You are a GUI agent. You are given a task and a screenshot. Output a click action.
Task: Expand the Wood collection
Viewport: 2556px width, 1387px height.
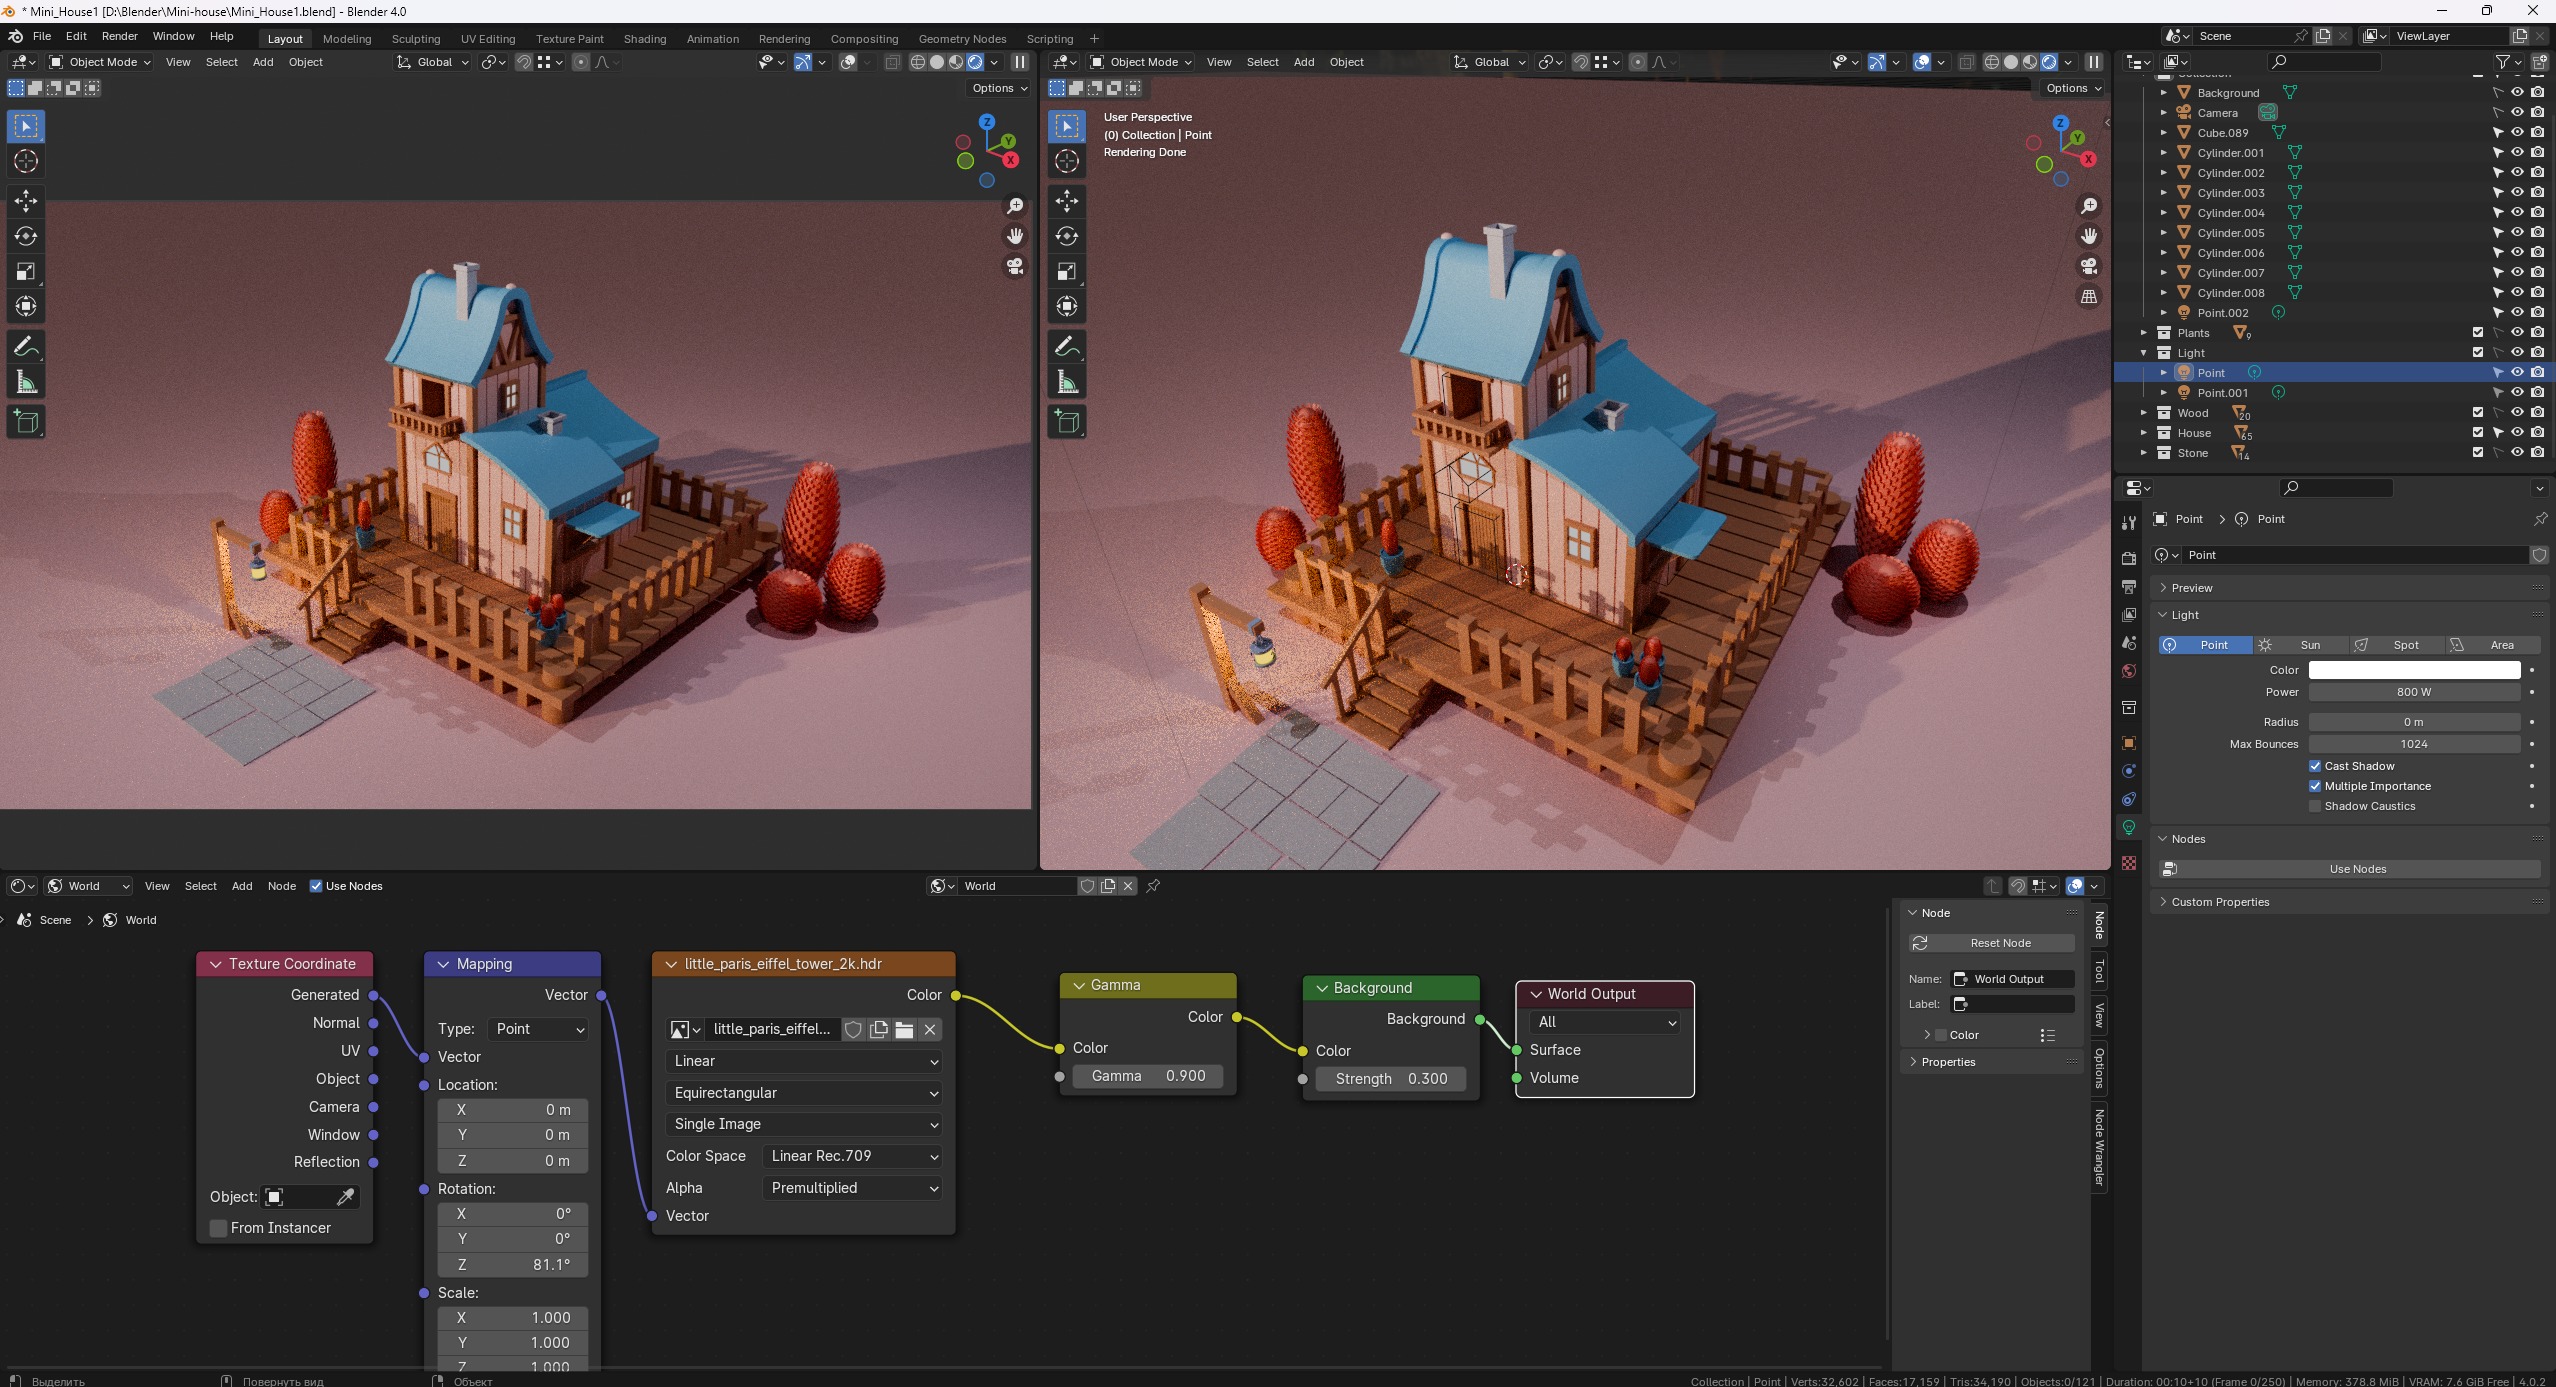[2144, 413]
